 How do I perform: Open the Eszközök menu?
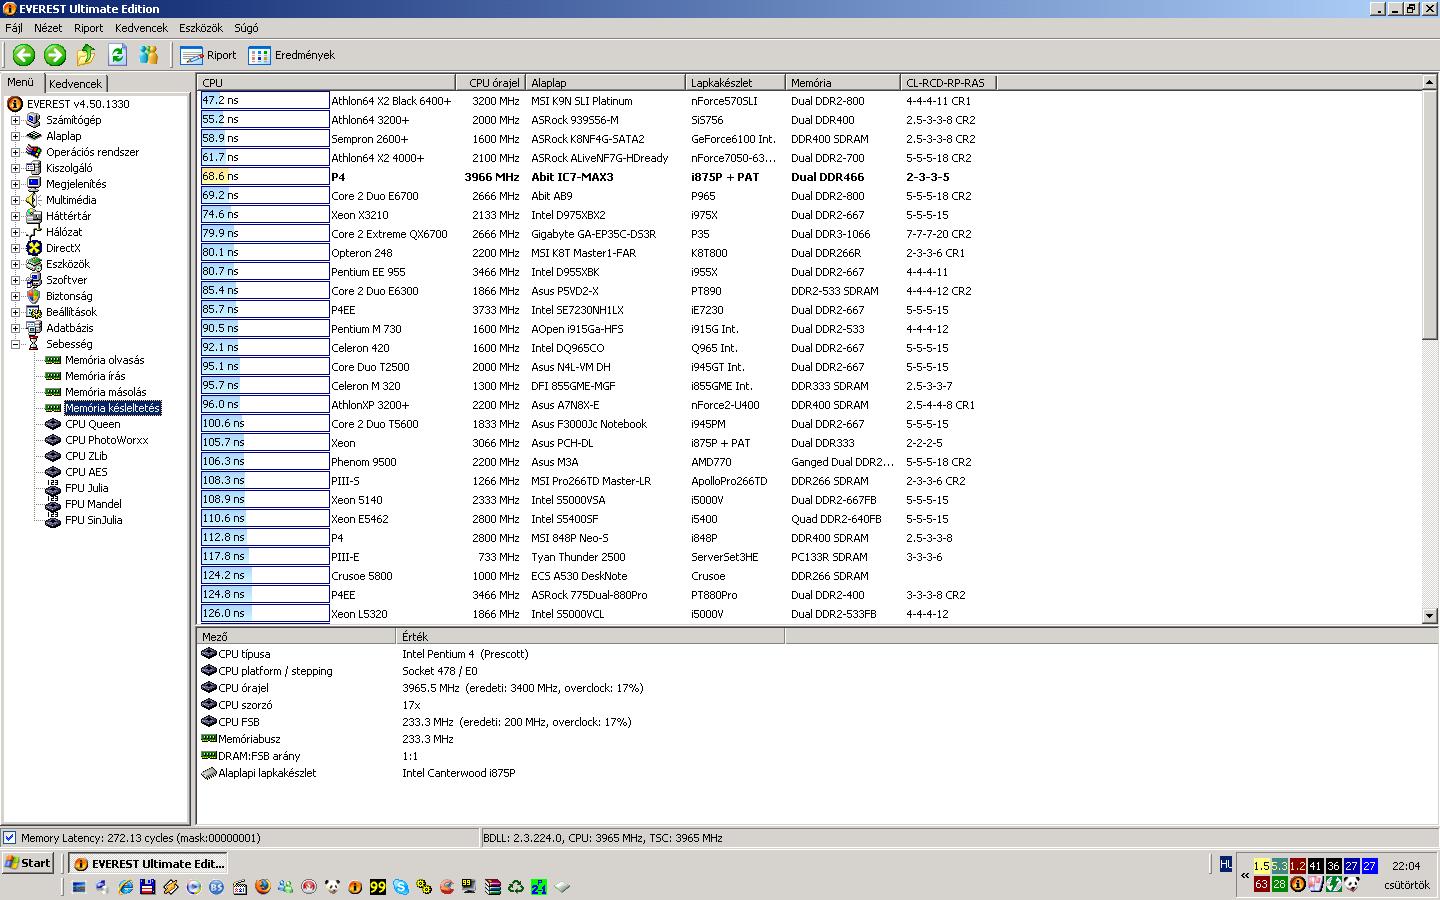point(201,28)
